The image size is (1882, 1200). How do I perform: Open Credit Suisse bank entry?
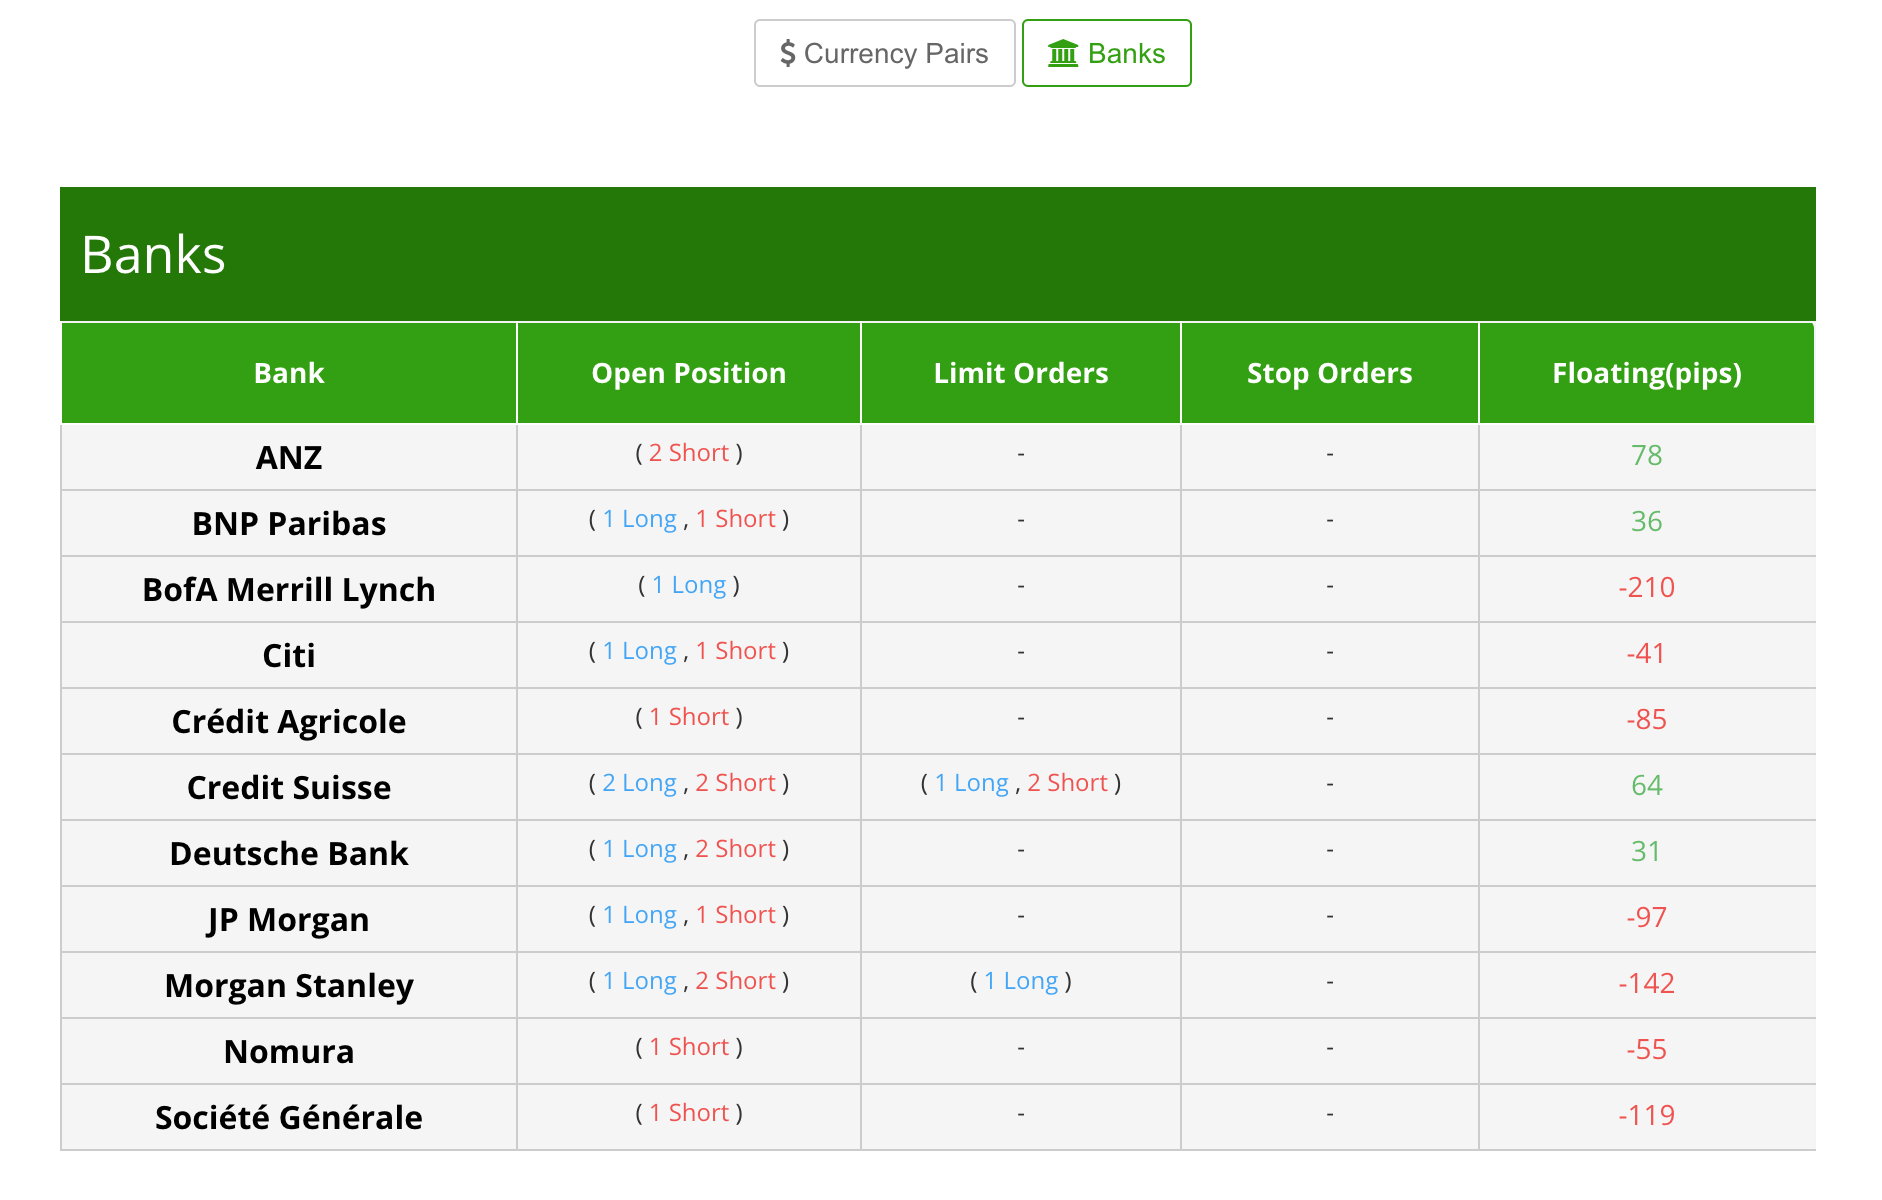289,787
